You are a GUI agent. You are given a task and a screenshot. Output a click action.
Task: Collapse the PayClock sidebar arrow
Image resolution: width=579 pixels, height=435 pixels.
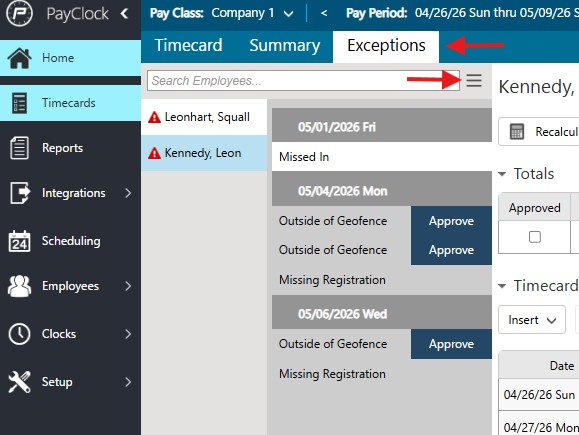pyautogui.click(x=124, y=14)
